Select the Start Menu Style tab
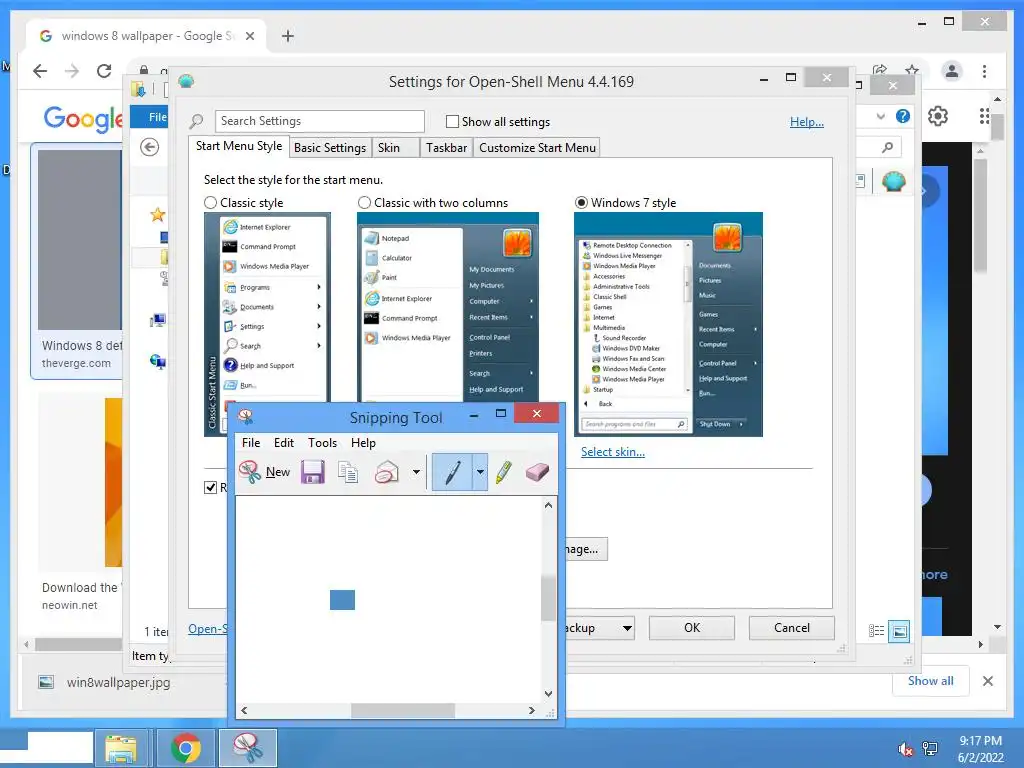Image resolution: width=1024 pixels, height=768 pixels. tap(239, 146)
